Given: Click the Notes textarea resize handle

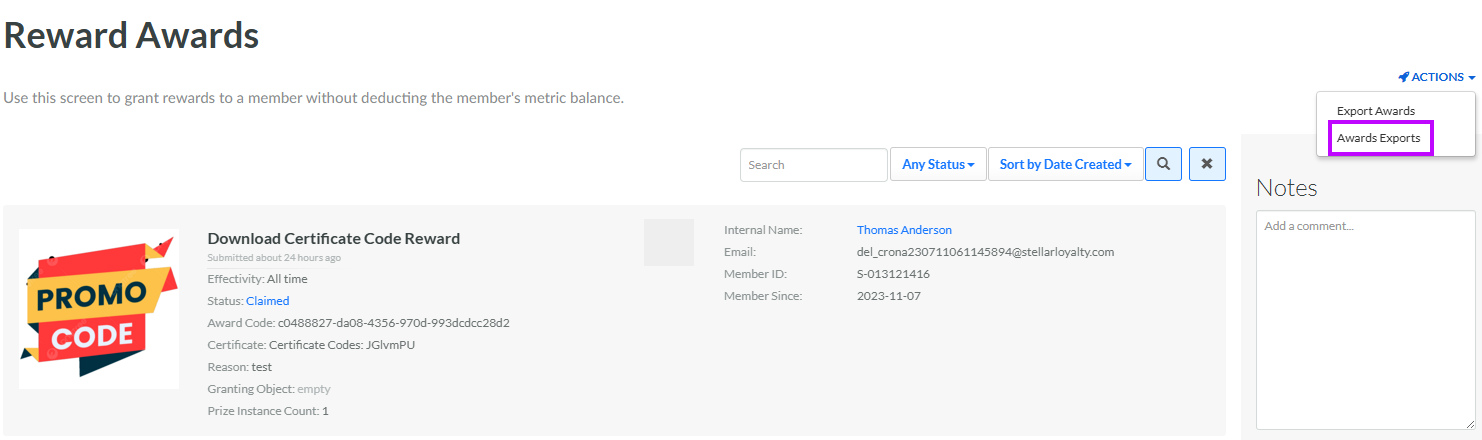Looking at the screenshot, I should pos(1469,424).
